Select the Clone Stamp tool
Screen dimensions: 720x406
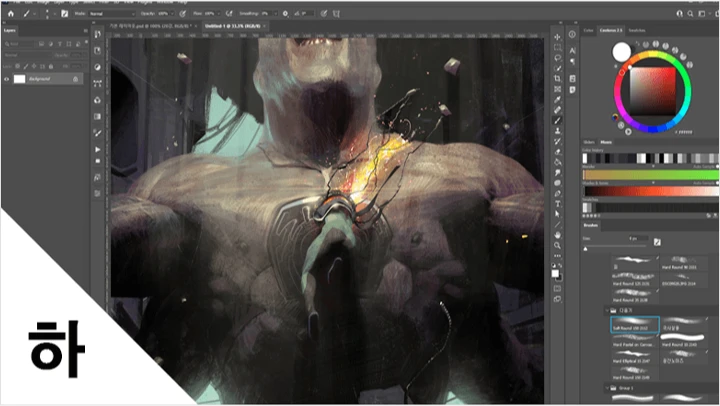tap(557, 131)
